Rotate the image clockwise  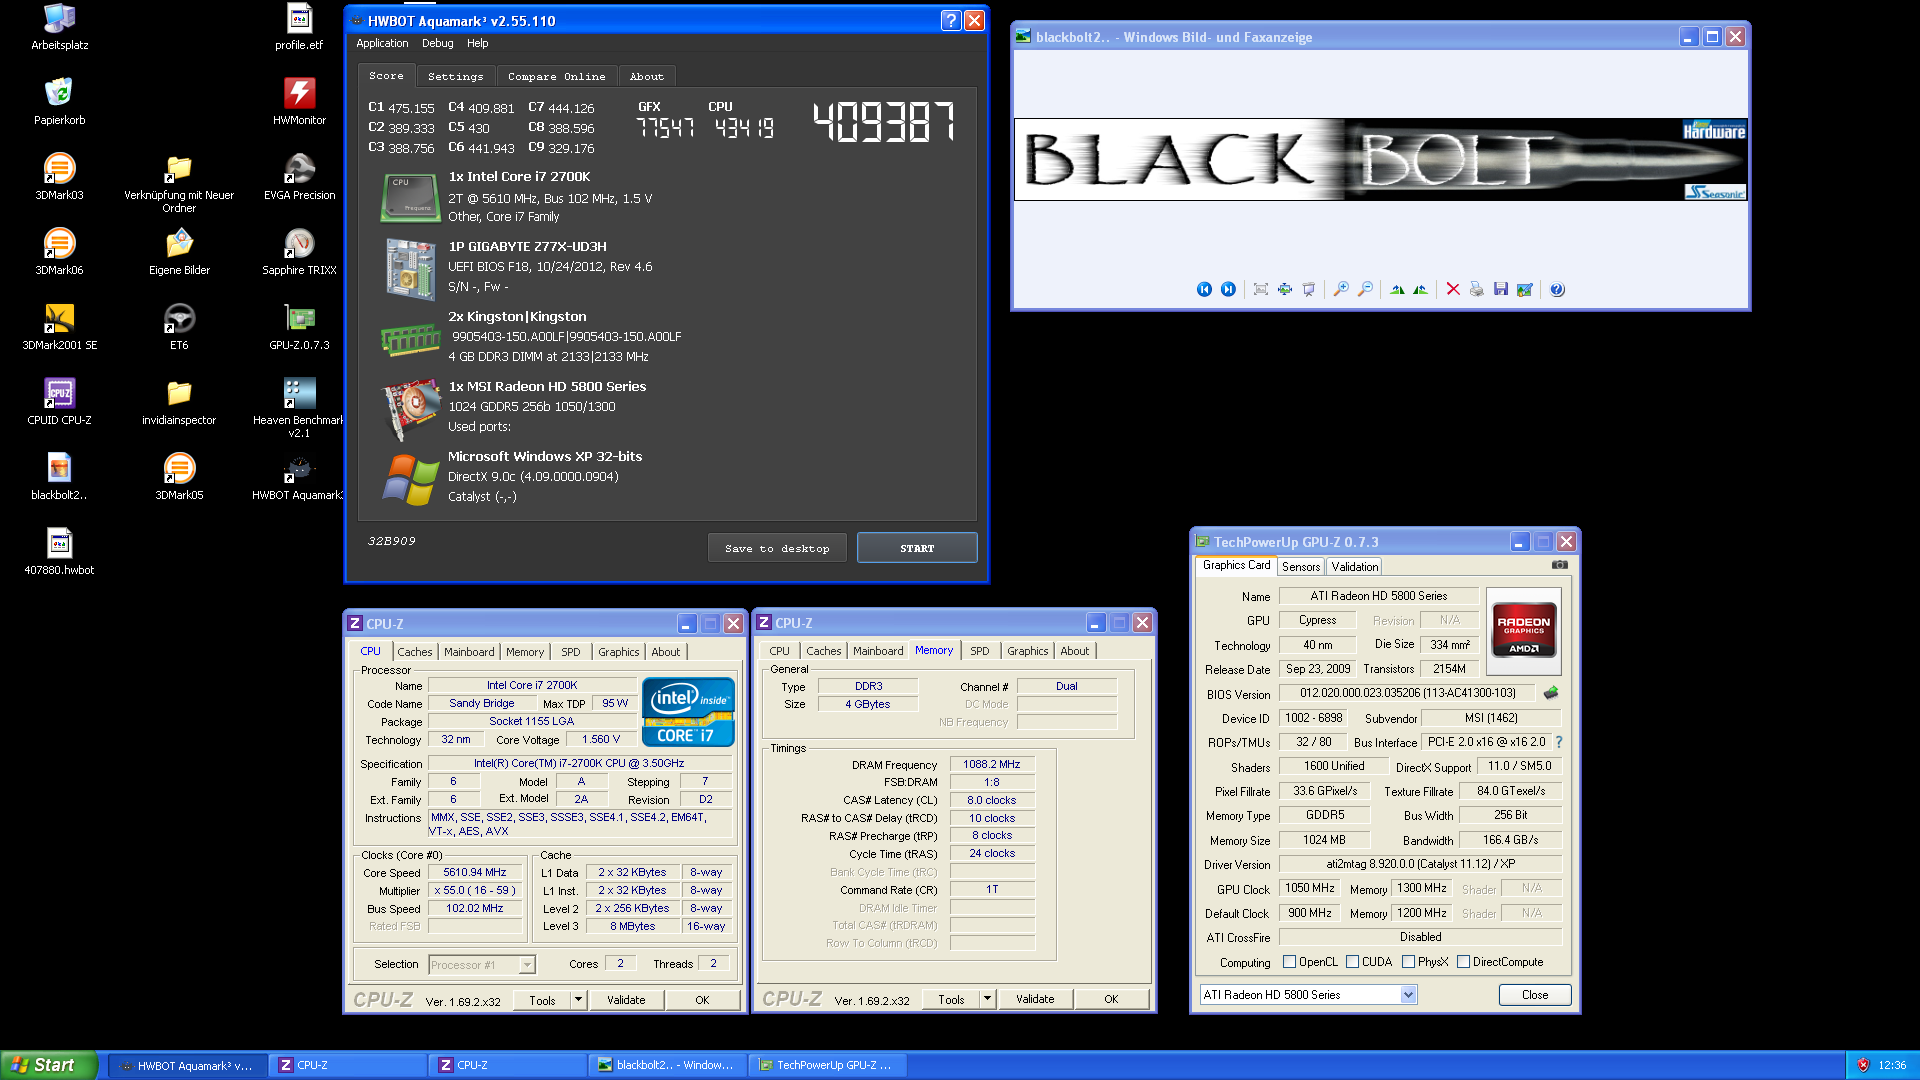coord(1397,289)
